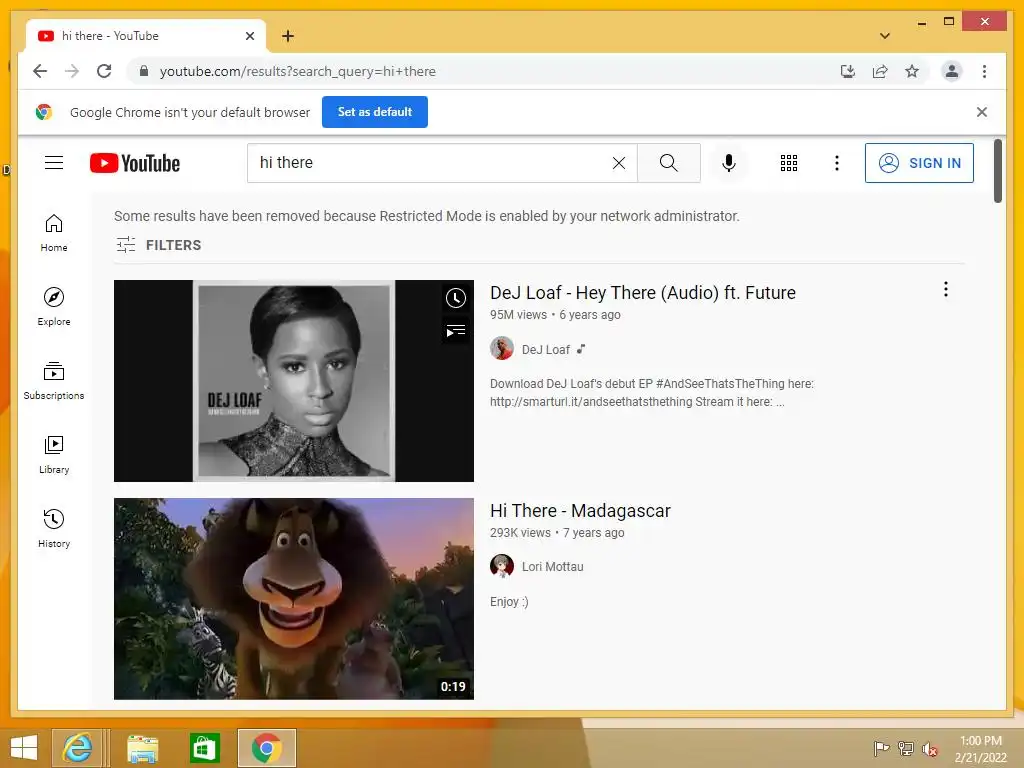Screen dimensions: 1024x768
Task: Open the search FILTERS panel
Action: tap(159, 245)
